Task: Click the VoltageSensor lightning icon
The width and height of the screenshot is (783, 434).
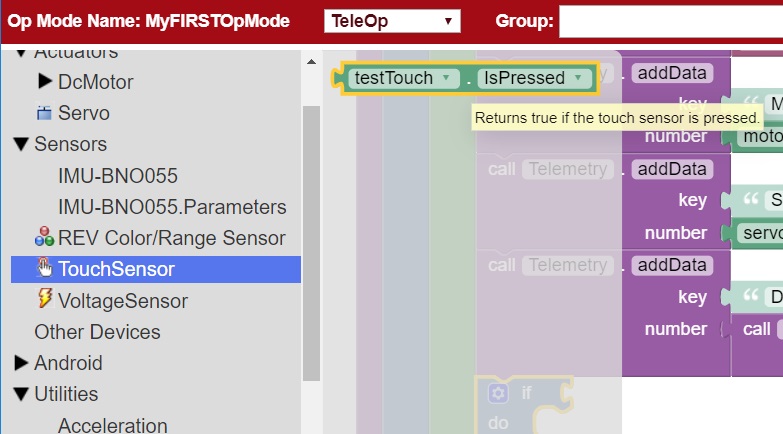Action: [44, 299]
